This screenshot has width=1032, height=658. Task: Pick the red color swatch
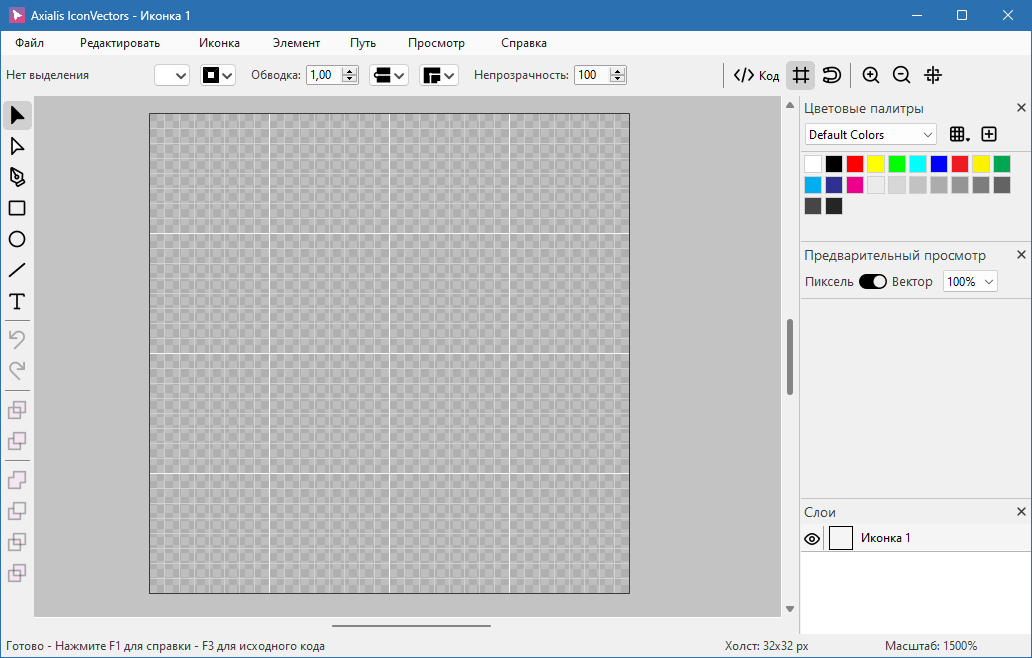(855, 163)
